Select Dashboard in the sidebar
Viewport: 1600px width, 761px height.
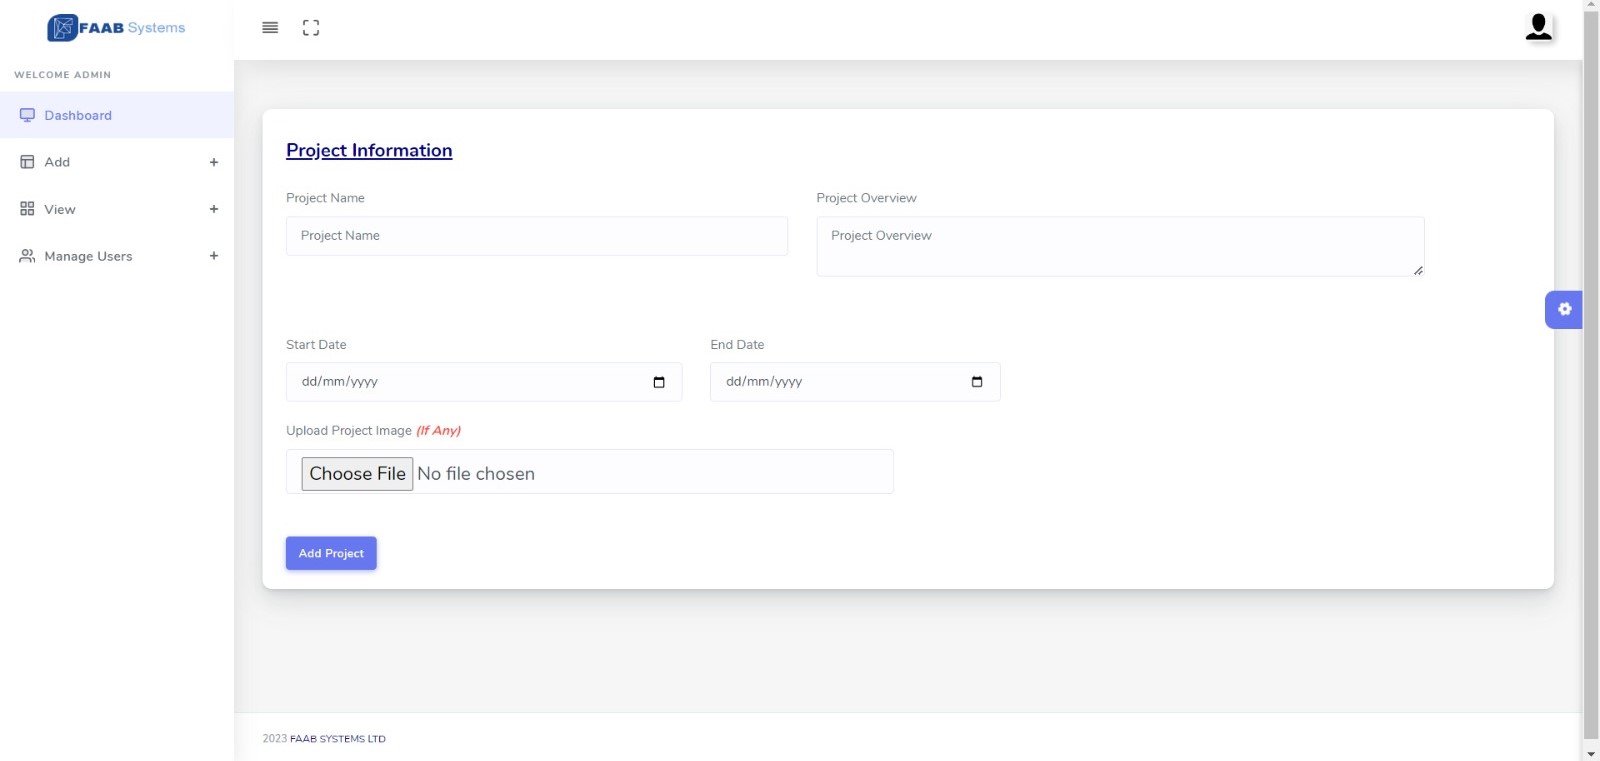(78, 115)
